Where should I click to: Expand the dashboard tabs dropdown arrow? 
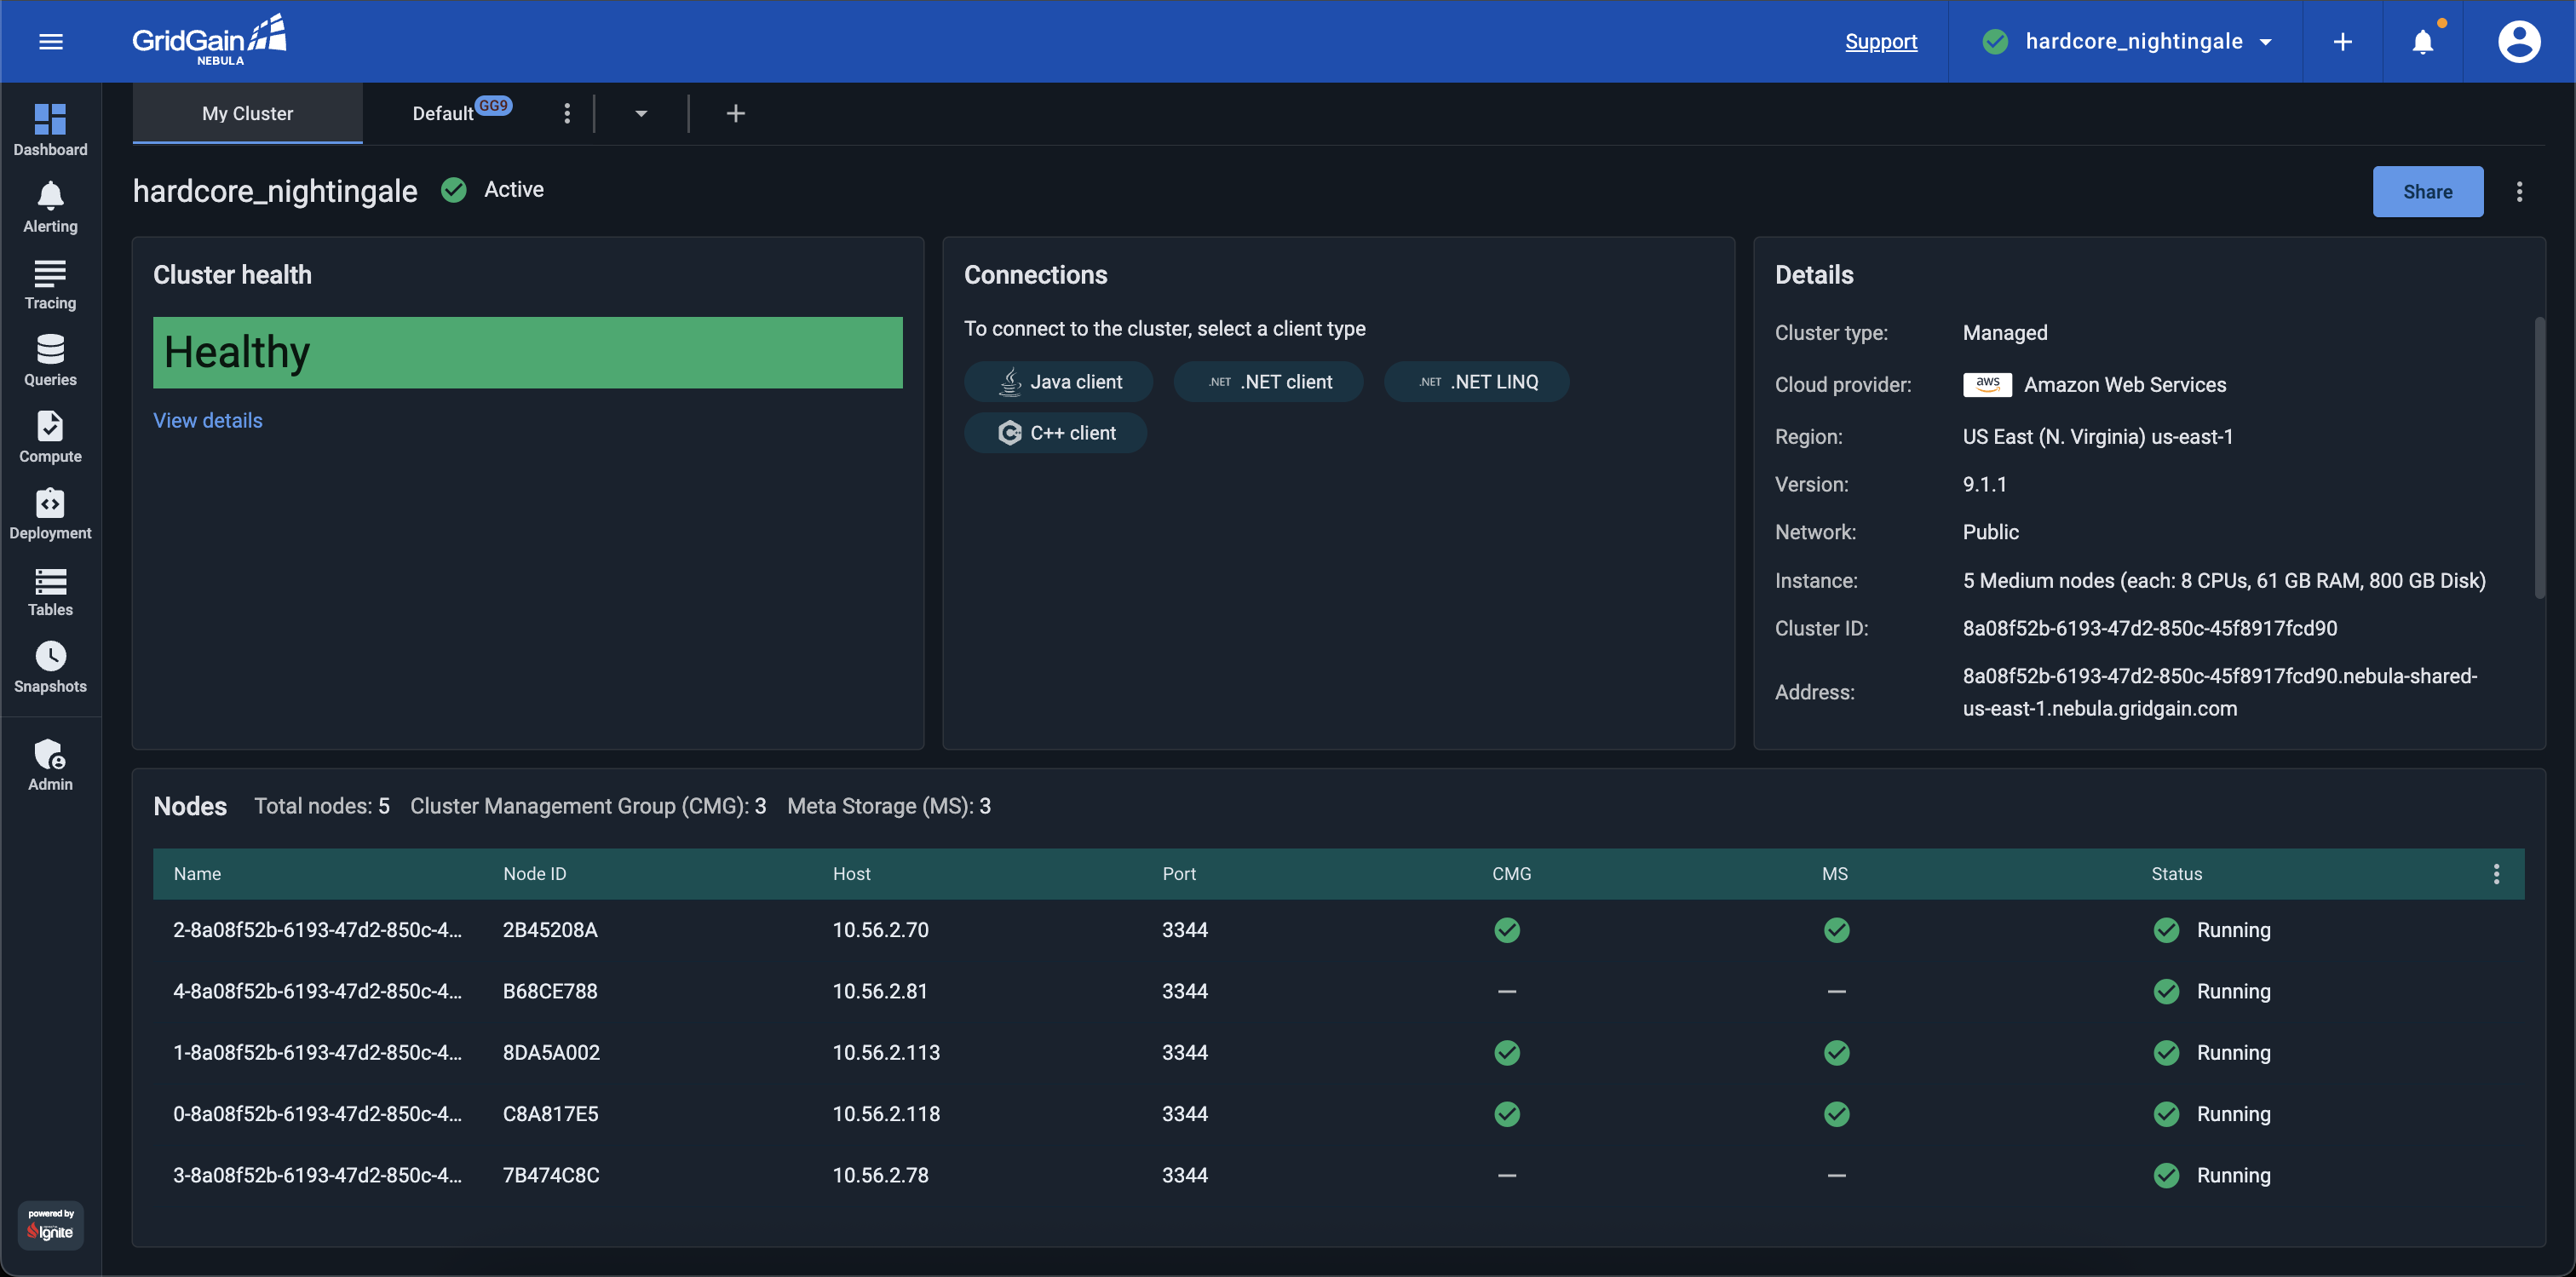click(x=641, y=113)
